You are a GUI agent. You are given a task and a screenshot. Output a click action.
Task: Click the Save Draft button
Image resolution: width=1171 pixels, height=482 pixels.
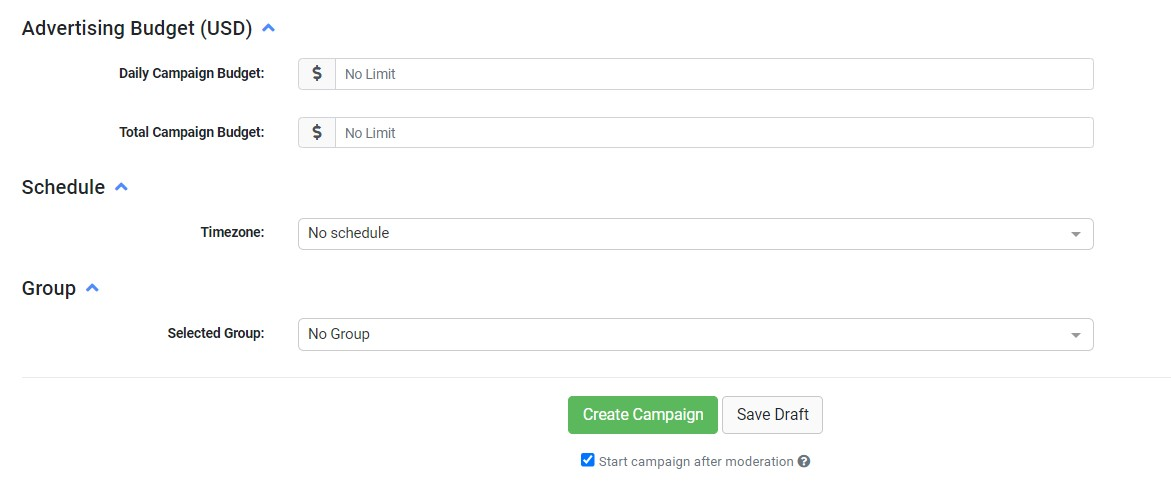tap(772, 415)
